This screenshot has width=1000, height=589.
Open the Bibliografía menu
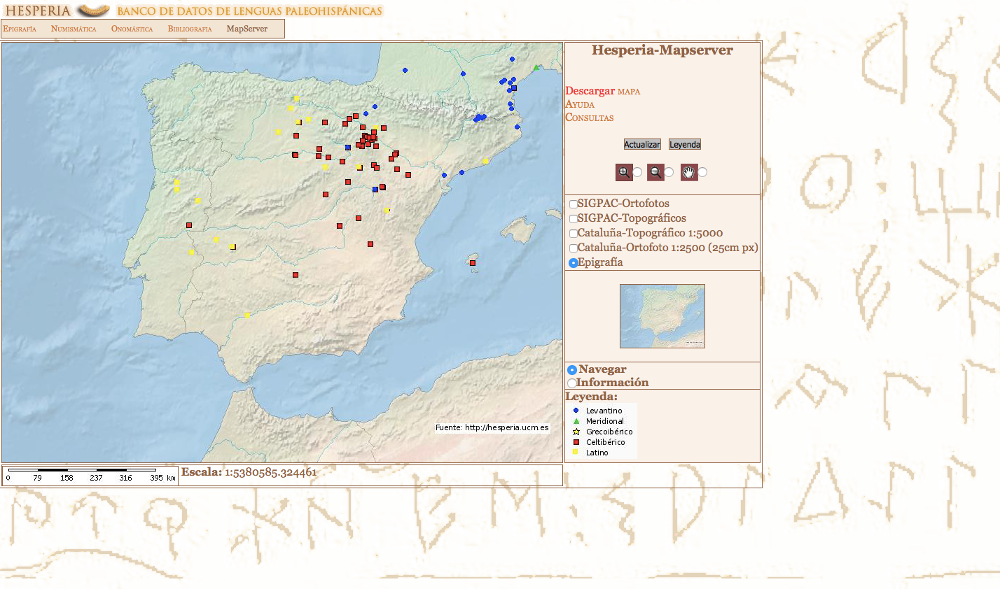click(x=190, y=29)
